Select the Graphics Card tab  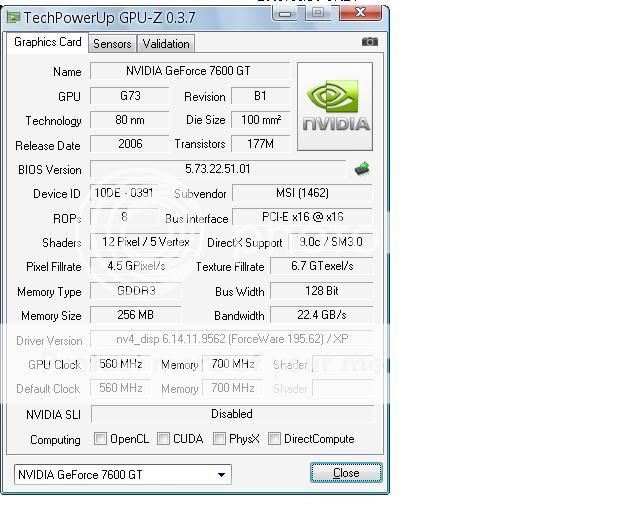[47, 43]
